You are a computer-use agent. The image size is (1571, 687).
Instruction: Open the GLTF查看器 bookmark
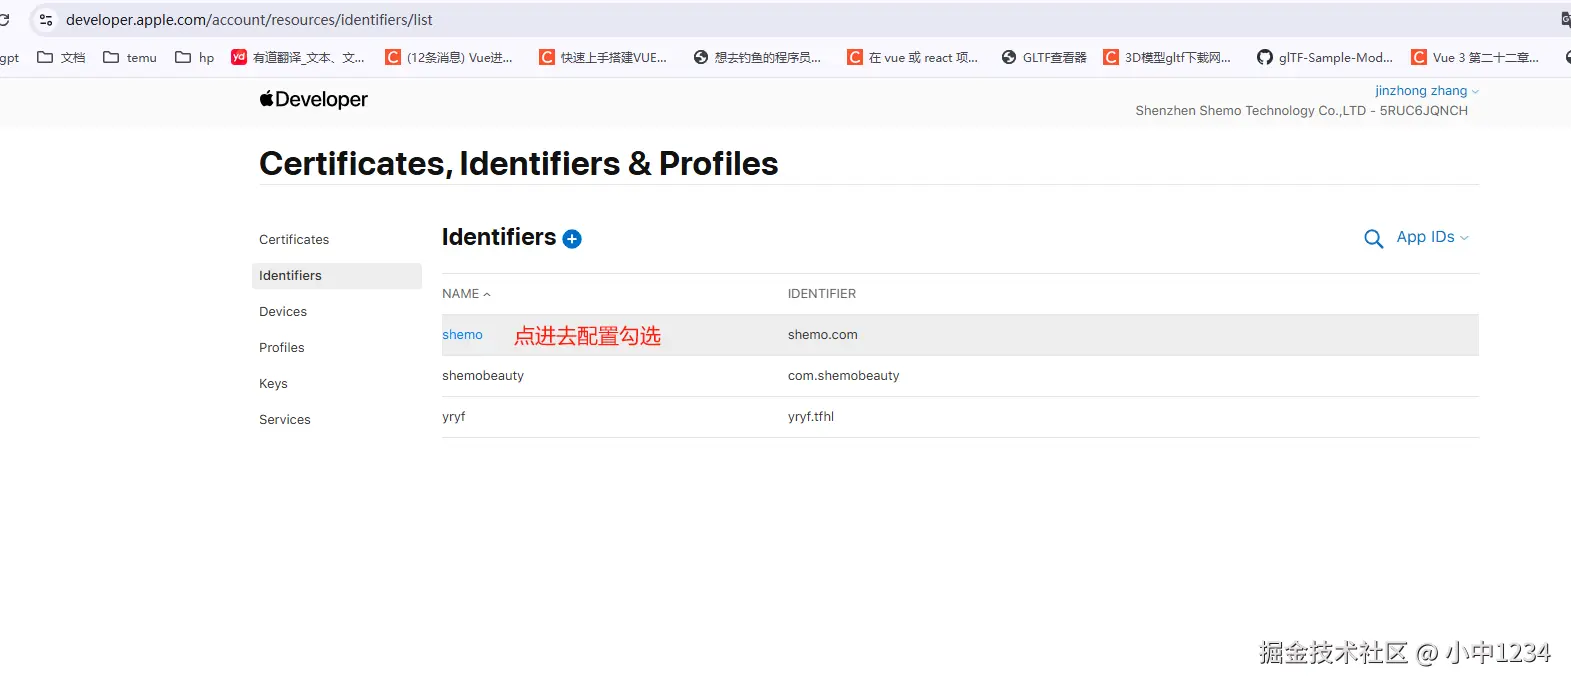coord(1044,58)
